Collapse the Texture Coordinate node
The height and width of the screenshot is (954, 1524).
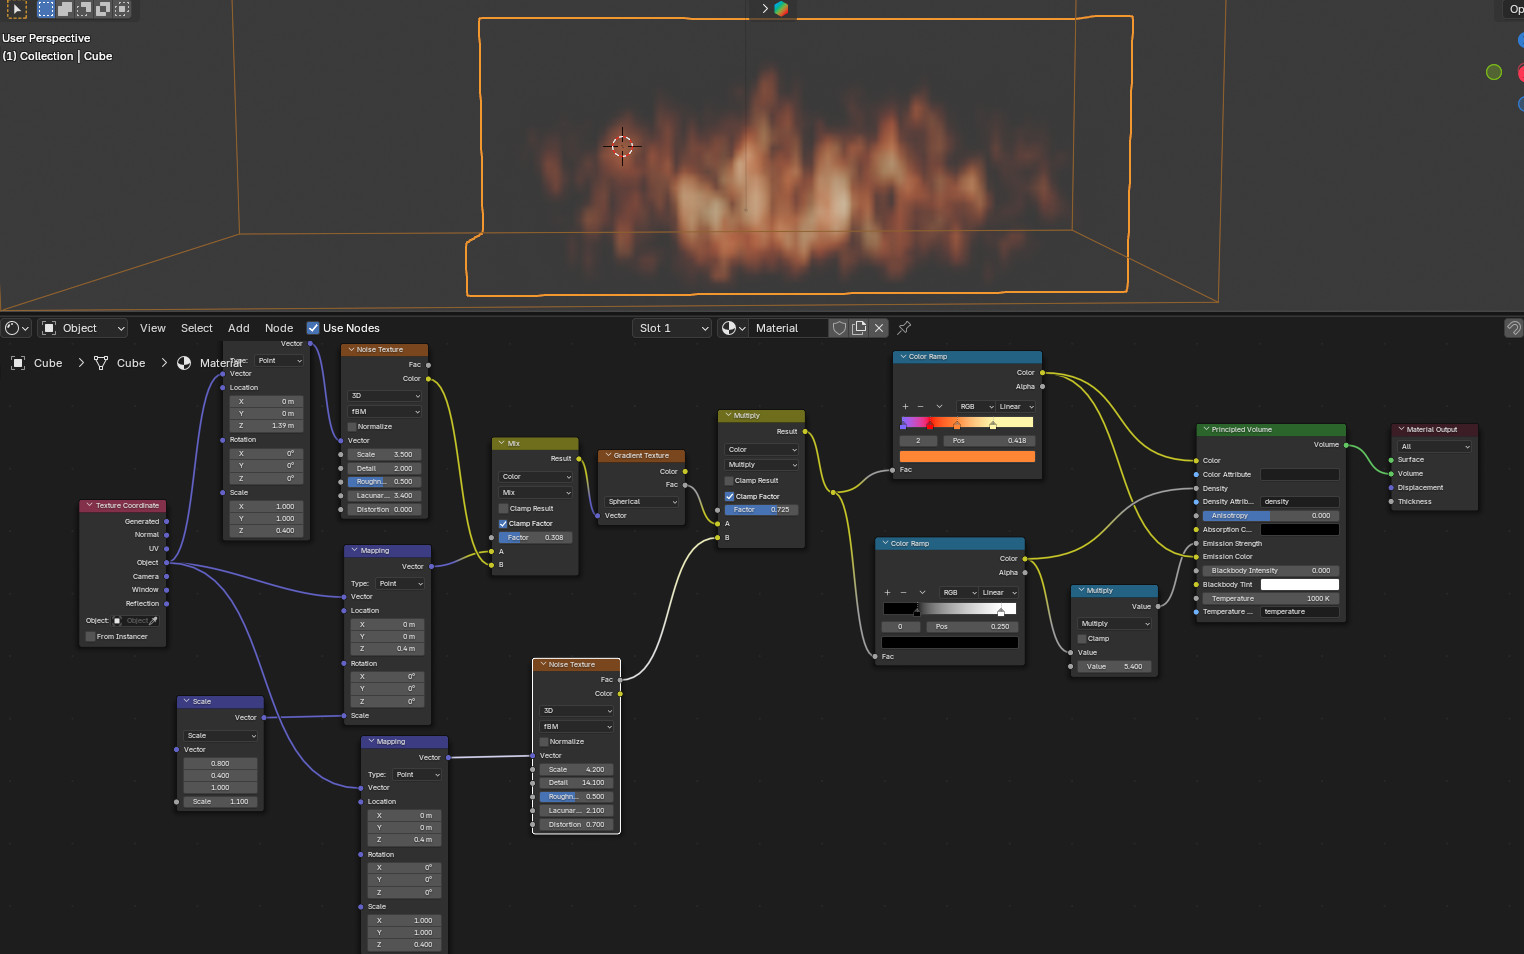pos(89,506)
